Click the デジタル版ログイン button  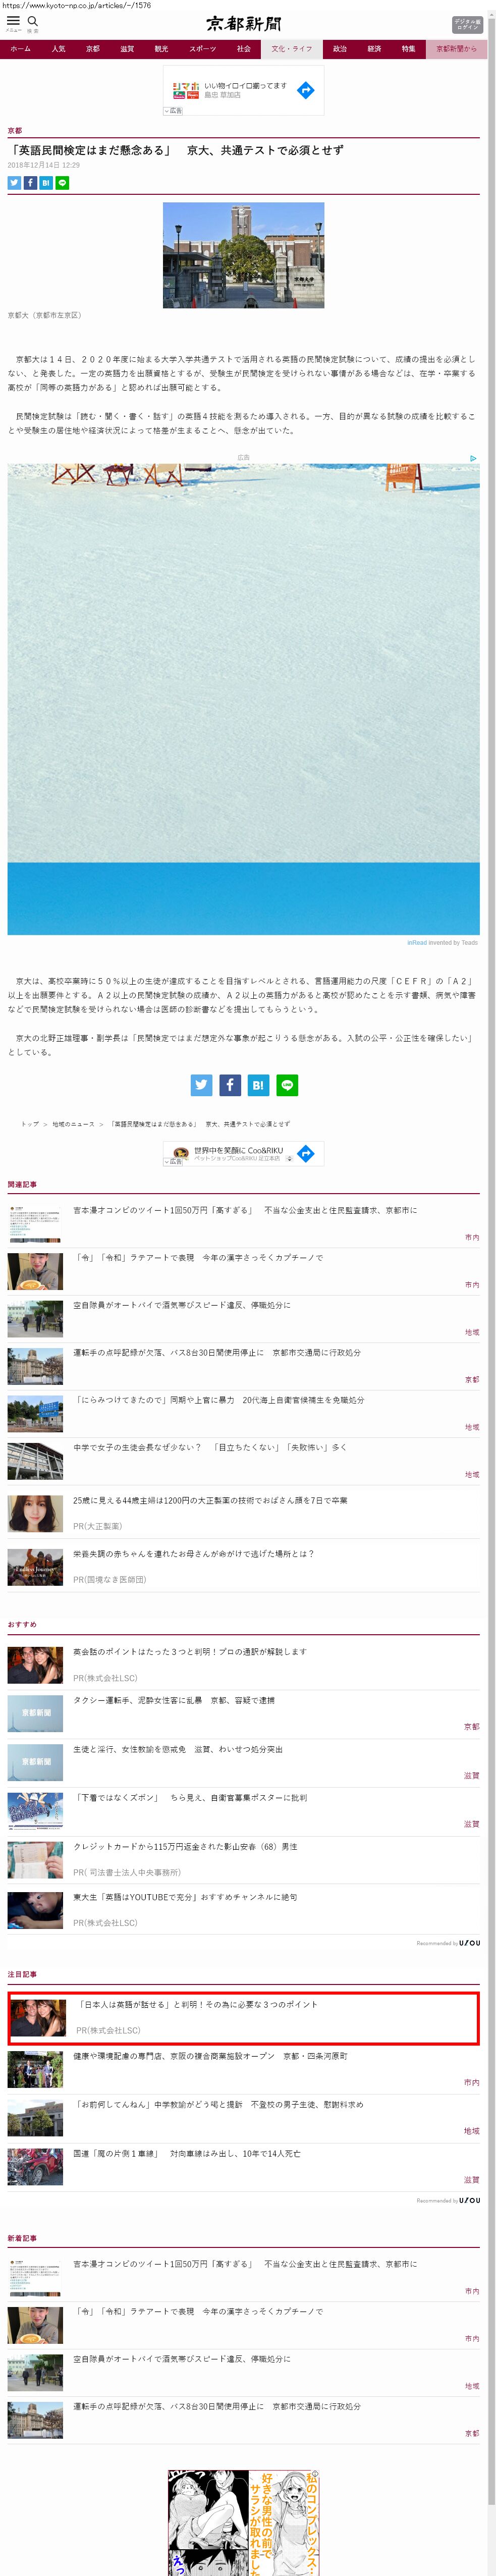pyautogui.click(x=467, y=24)
